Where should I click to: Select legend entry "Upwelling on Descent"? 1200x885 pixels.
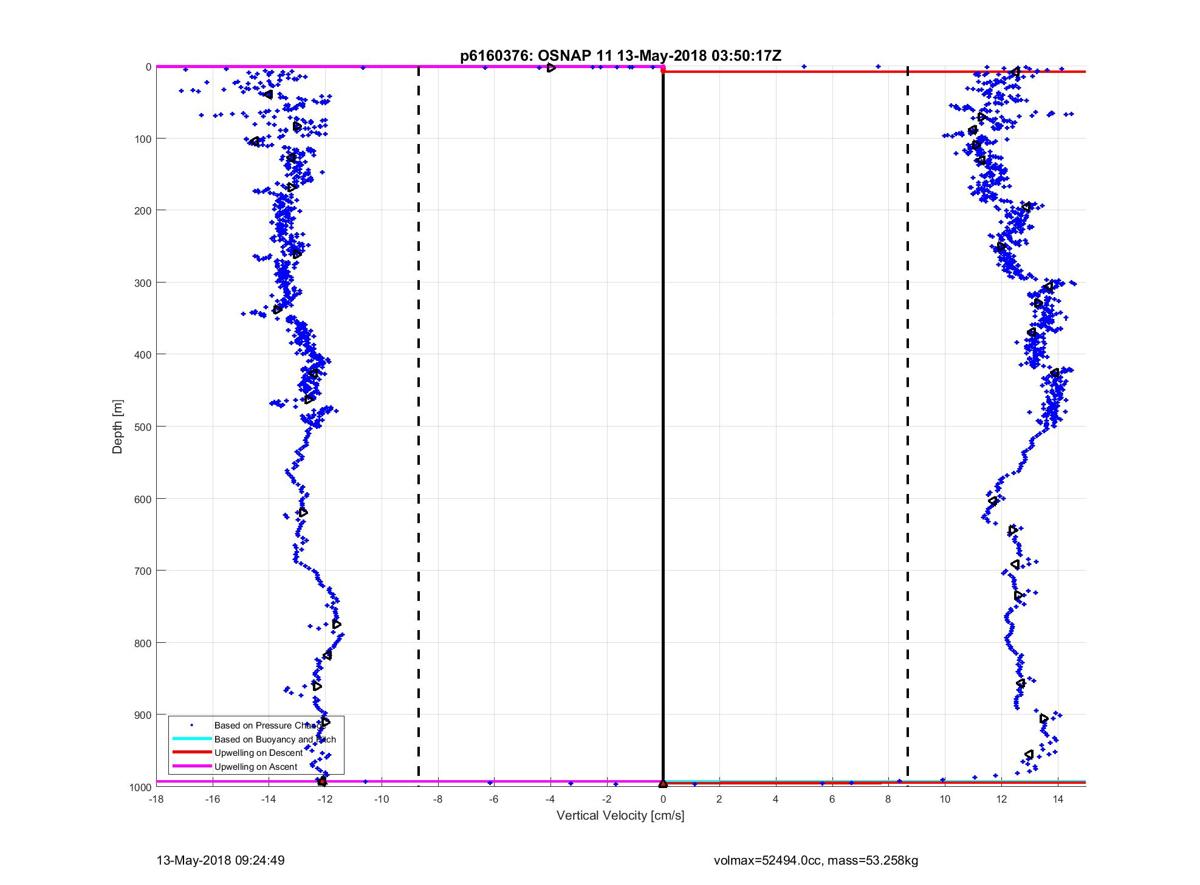pos(258,752)
